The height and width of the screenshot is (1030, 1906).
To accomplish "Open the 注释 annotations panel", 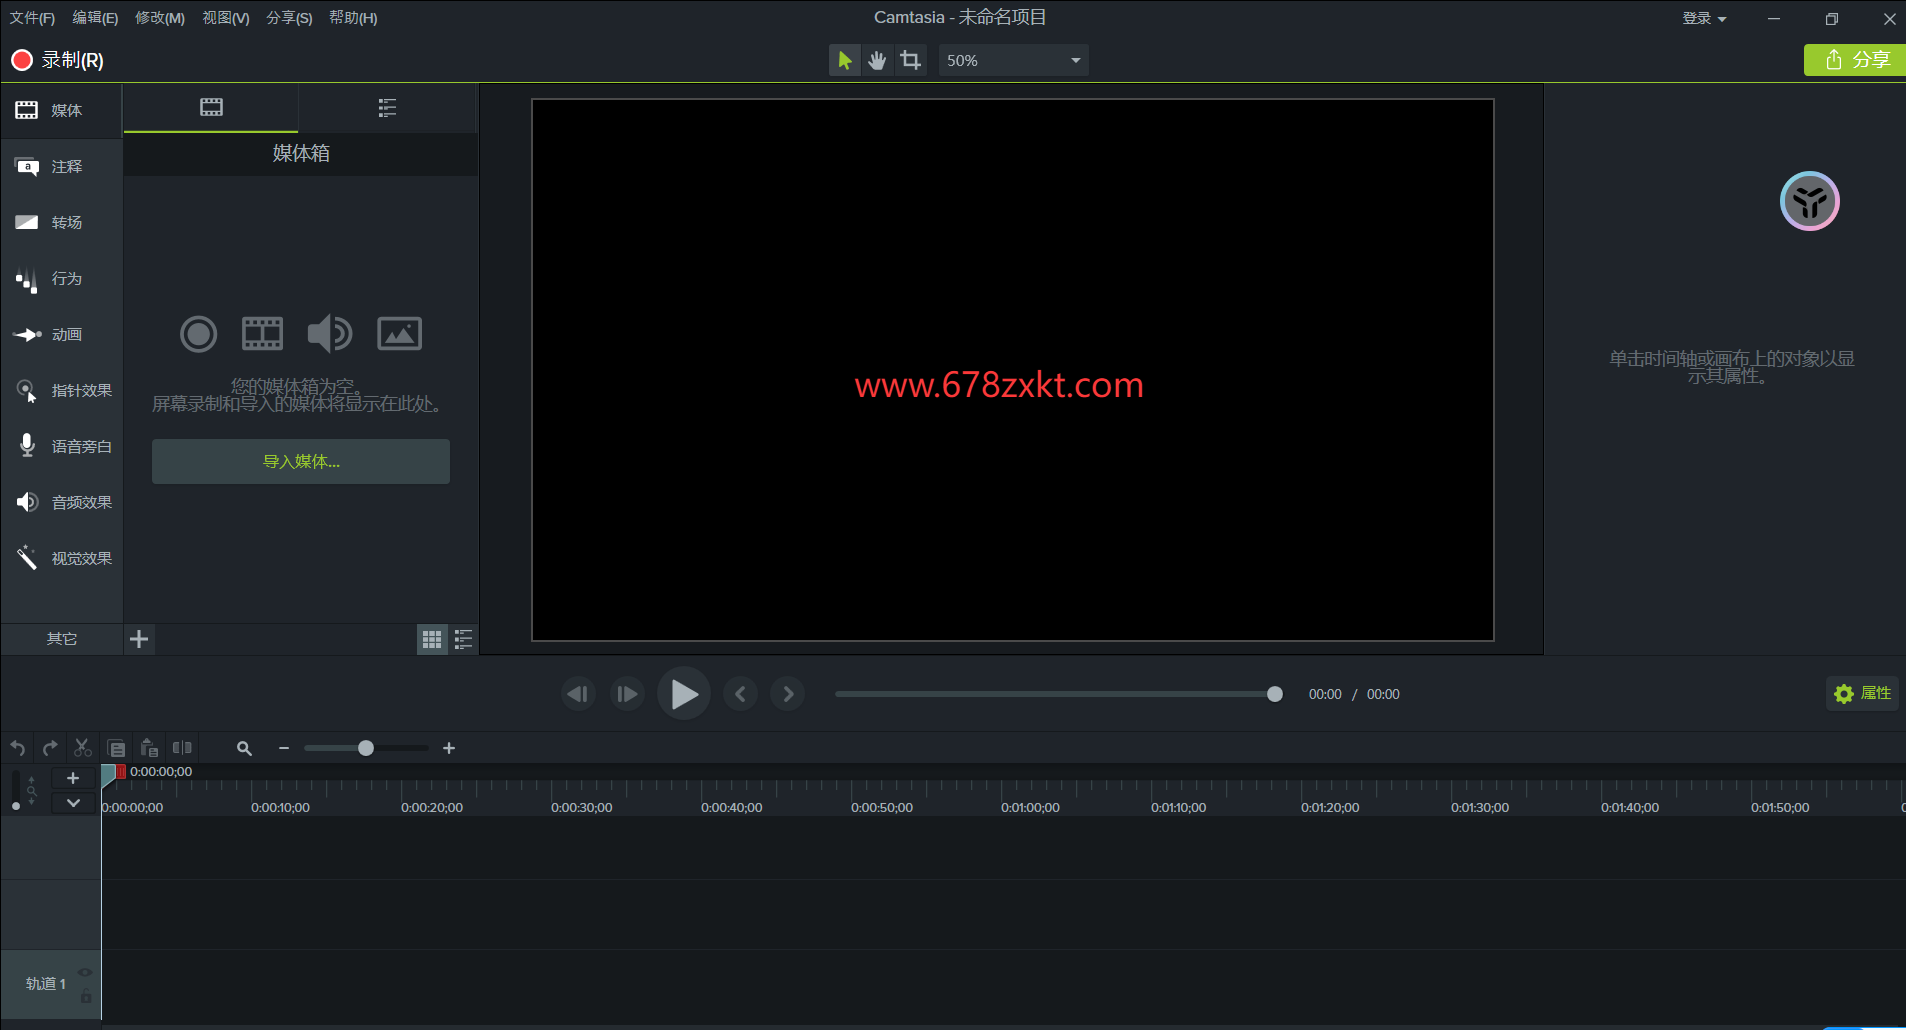I will point(62,167).
